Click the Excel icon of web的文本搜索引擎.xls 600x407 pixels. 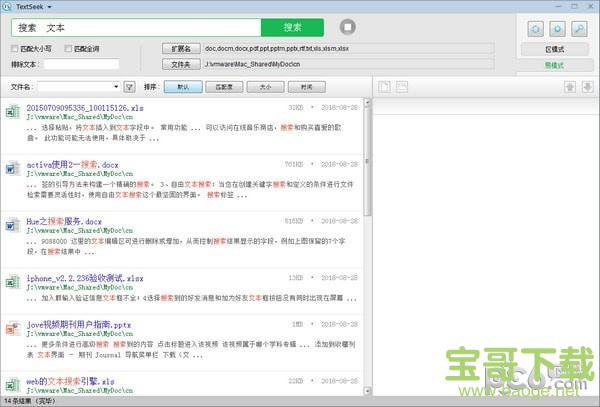13,385
